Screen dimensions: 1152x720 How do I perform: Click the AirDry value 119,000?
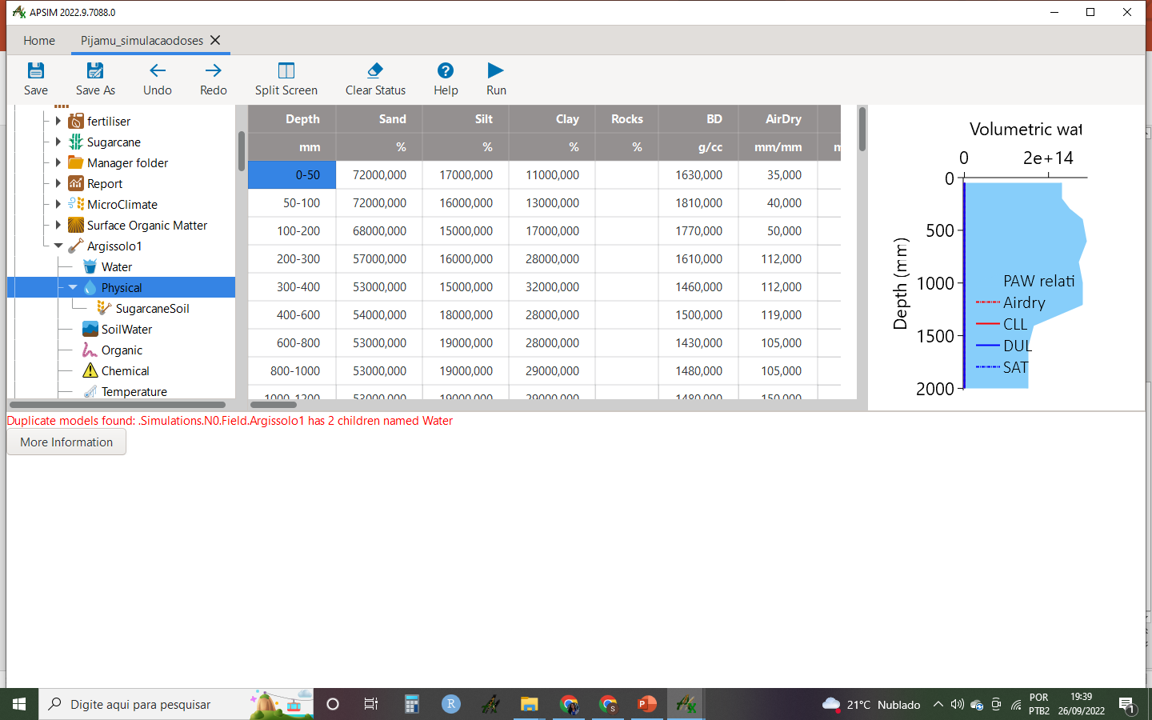778,314
